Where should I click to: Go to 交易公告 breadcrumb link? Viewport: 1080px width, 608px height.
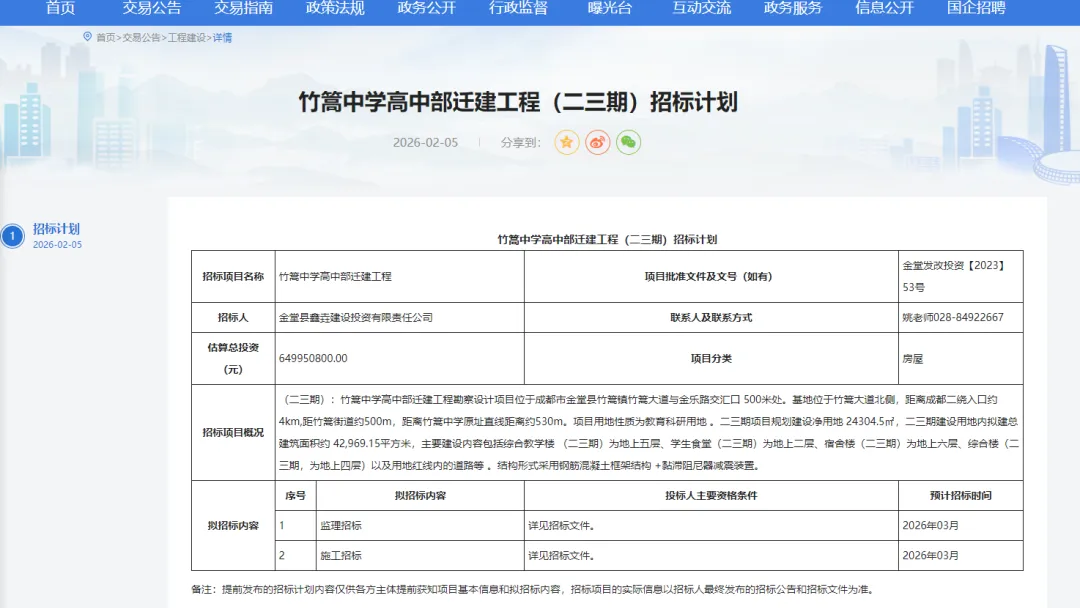click(x=141, y=38)
